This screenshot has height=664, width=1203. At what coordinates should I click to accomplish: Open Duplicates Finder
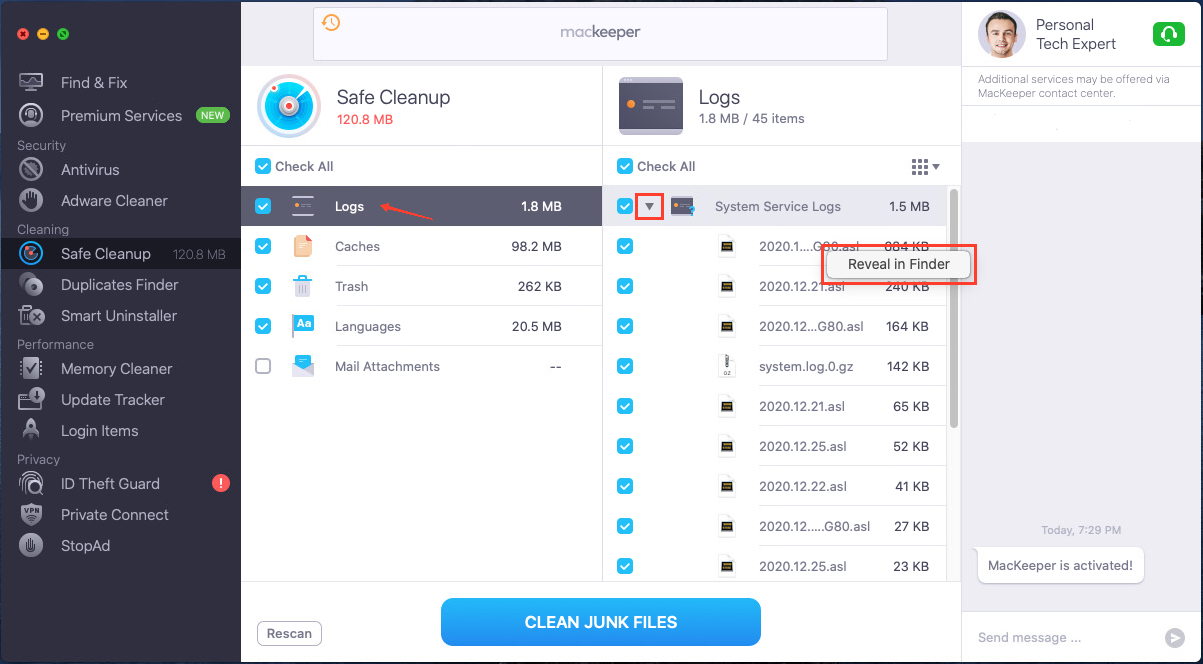click(119, 285)
